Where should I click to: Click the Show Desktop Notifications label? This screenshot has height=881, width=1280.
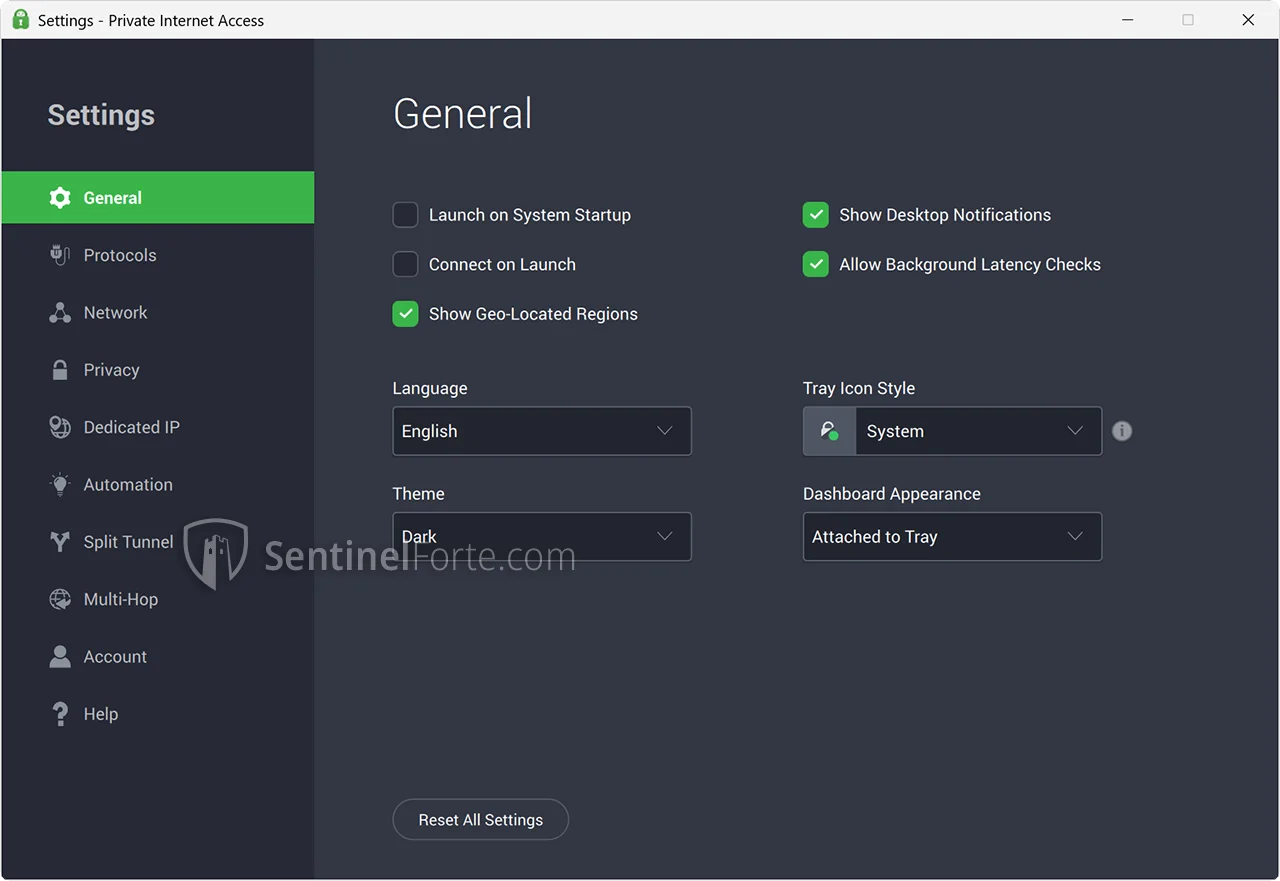[x=945, y=215]
